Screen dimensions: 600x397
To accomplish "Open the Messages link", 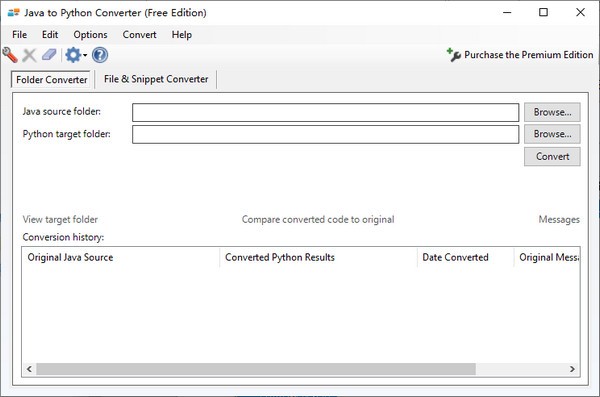I will 559,219.
